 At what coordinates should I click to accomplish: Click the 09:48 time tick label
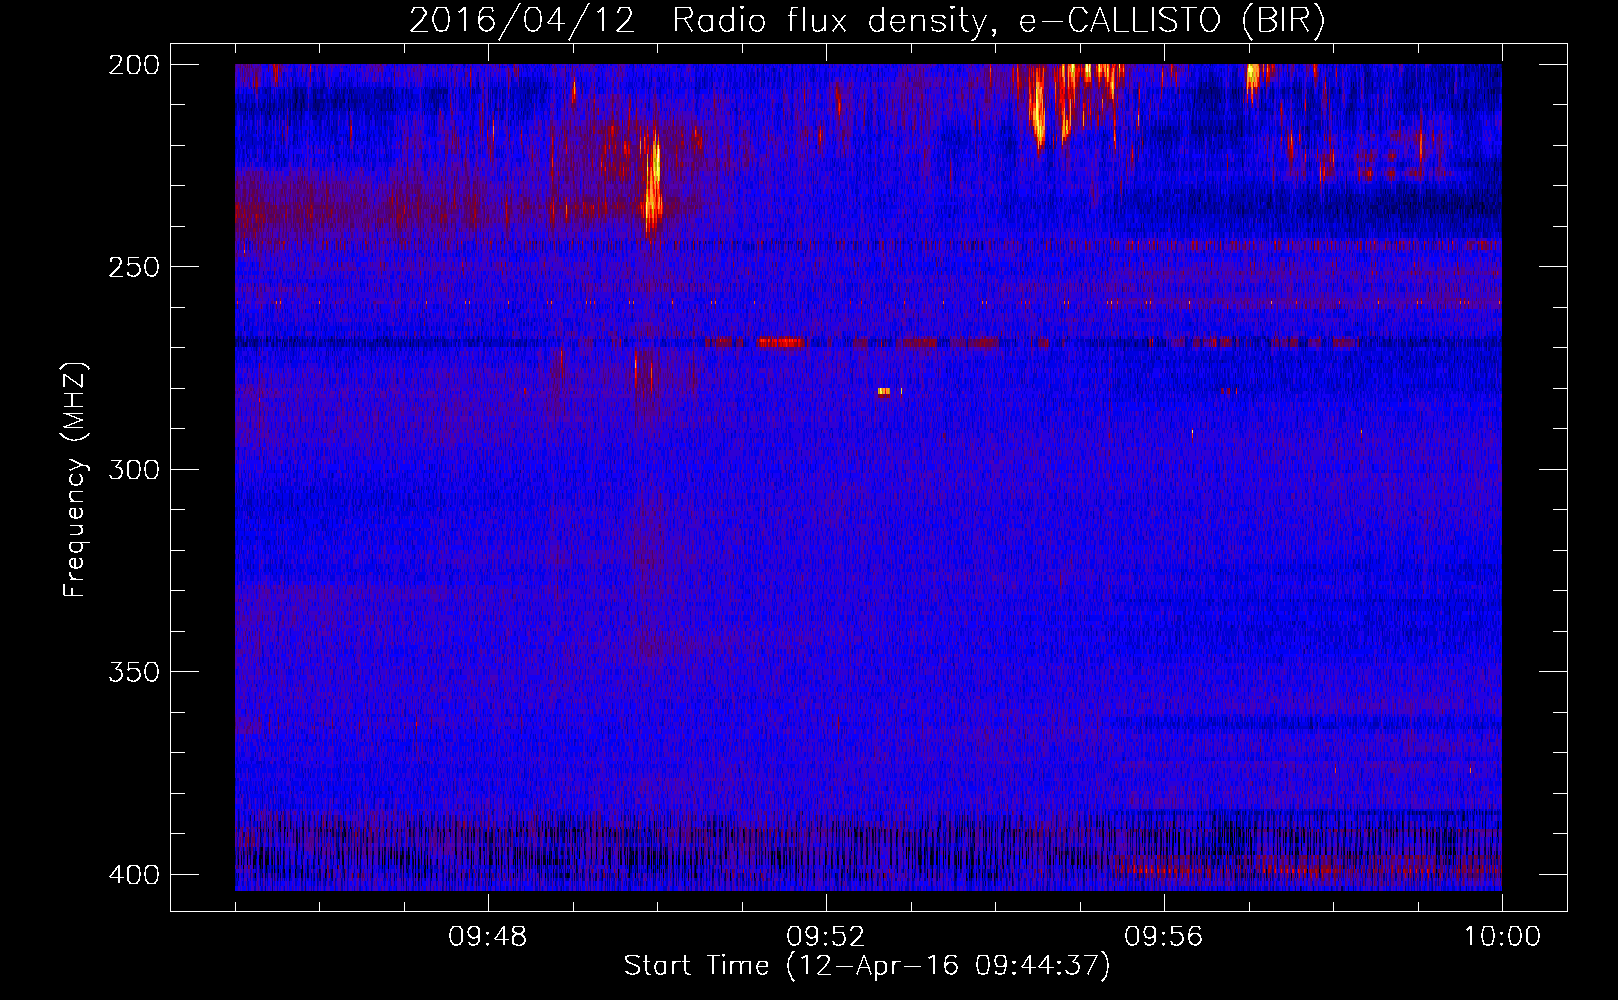pyautogui.click(x=488, y=937)
